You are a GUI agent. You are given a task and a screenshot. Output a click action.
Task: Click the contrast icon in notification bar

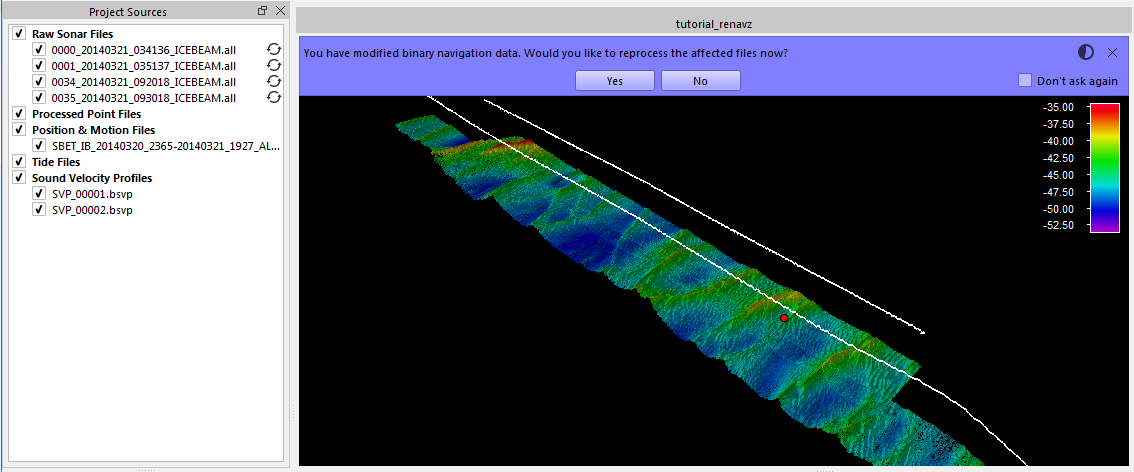tap(1086, 52)
